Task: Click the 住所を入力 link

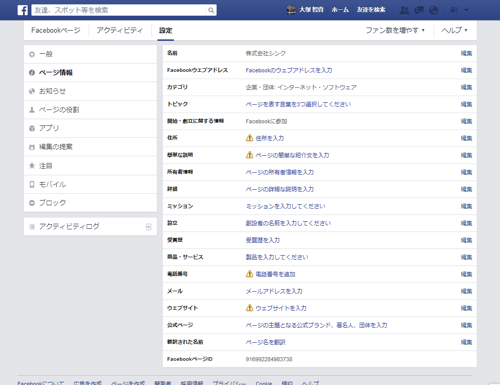Action: [270, 138]
